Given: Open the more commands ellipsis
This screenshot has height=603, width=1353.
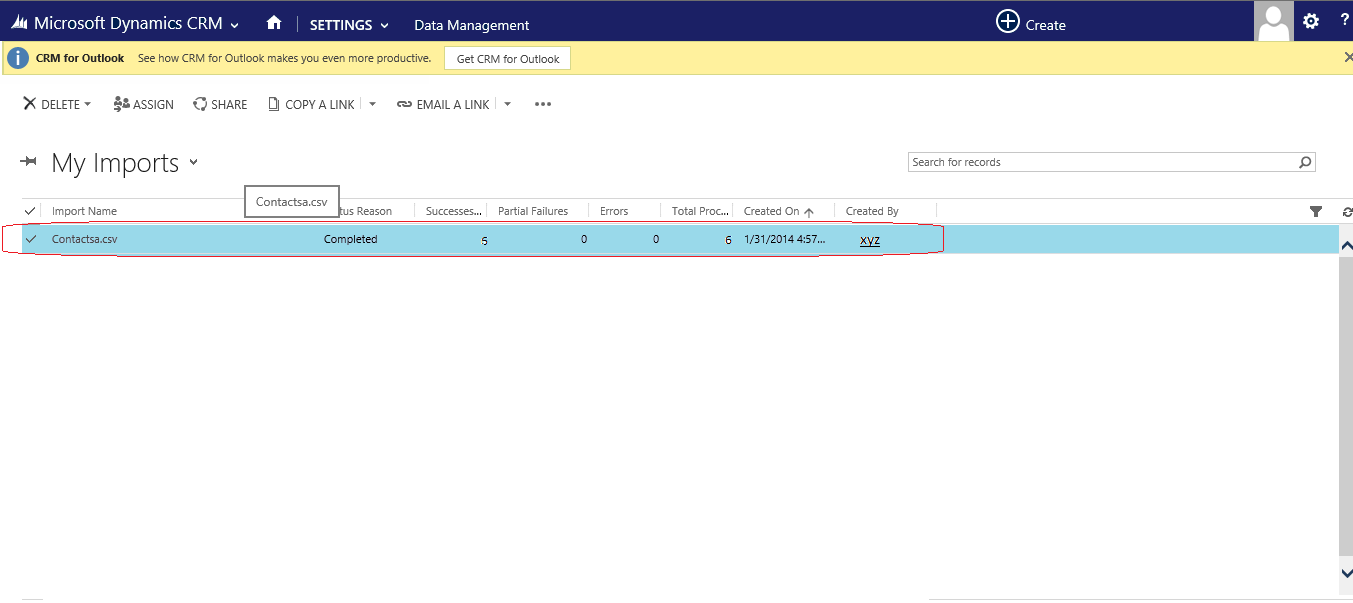Looking at the screenshot, I should 543,104.
